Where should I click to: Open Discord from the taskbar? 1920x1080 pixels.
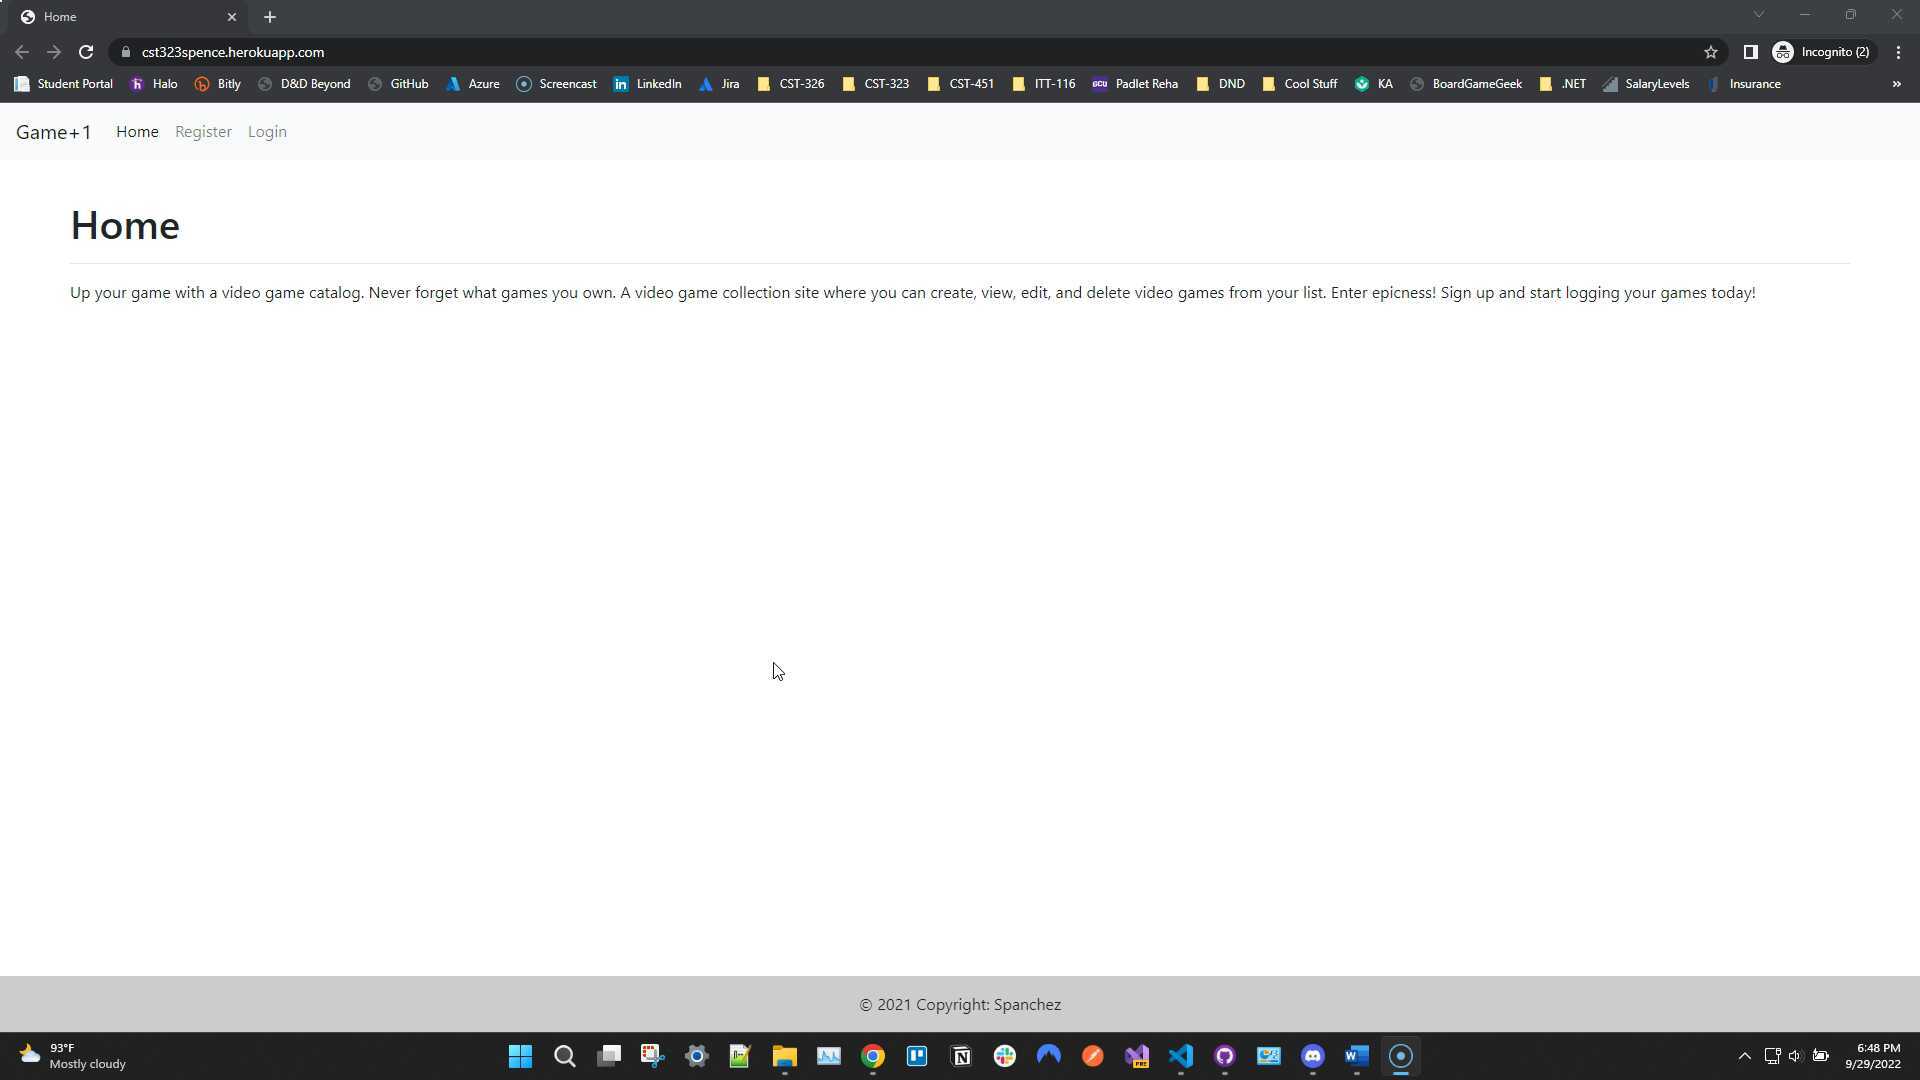(x=1312, y=1056)
